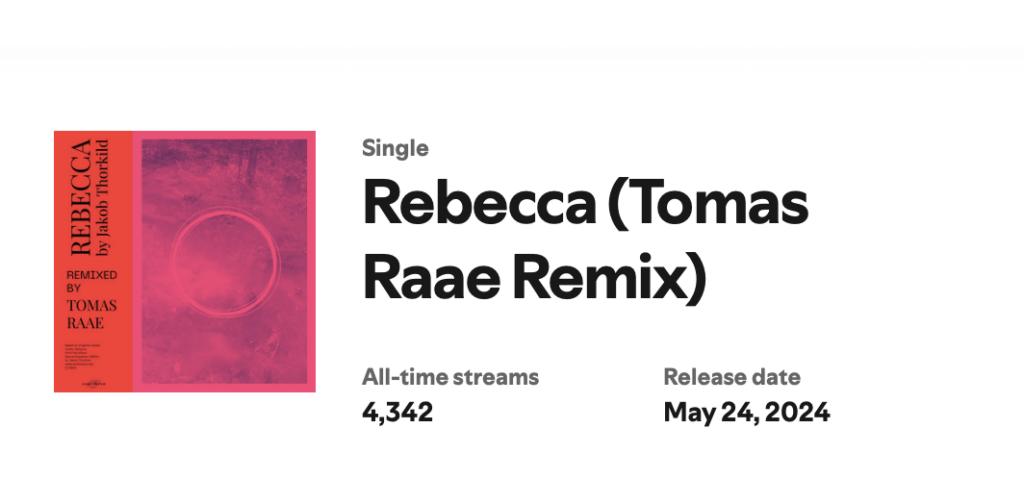Screen dimensions: 1024x479
Task: Click the orange sidebar strip of cover
Action: (93, 261)
